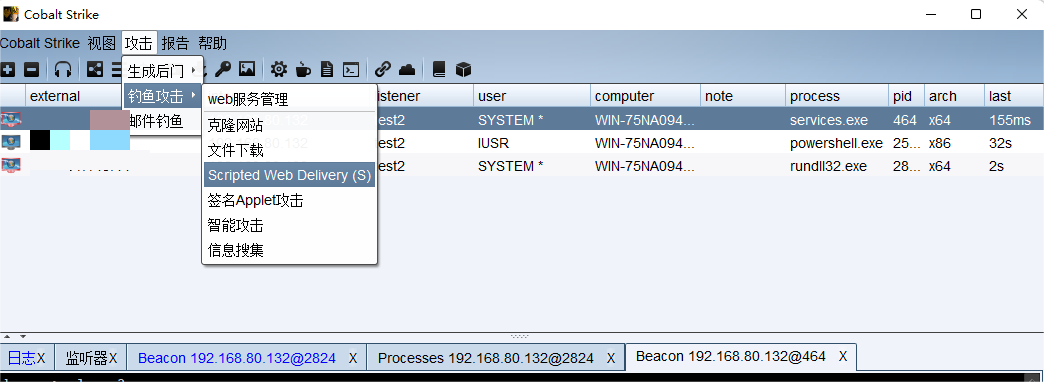The width and height of the screenshot is (1044, 382).
Task: Click the minus Disconnect toolbar icon
Action: tap(31, 69)
